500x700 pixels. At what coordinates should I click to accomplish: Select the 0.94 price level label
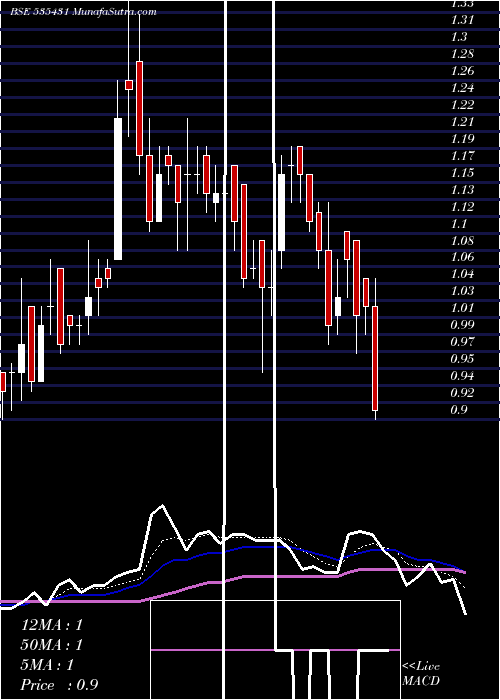tap(462, 375)
